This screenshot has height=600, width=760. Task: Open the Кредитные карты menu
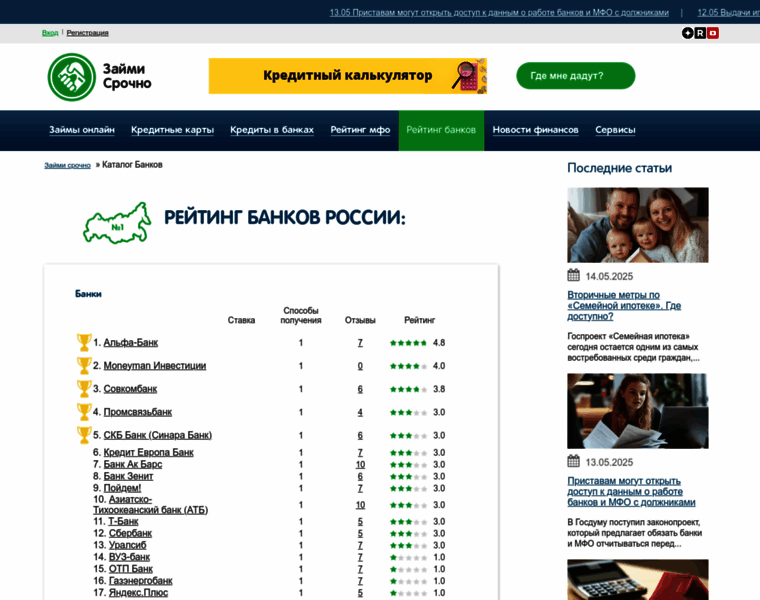click(x=173, y=130)
